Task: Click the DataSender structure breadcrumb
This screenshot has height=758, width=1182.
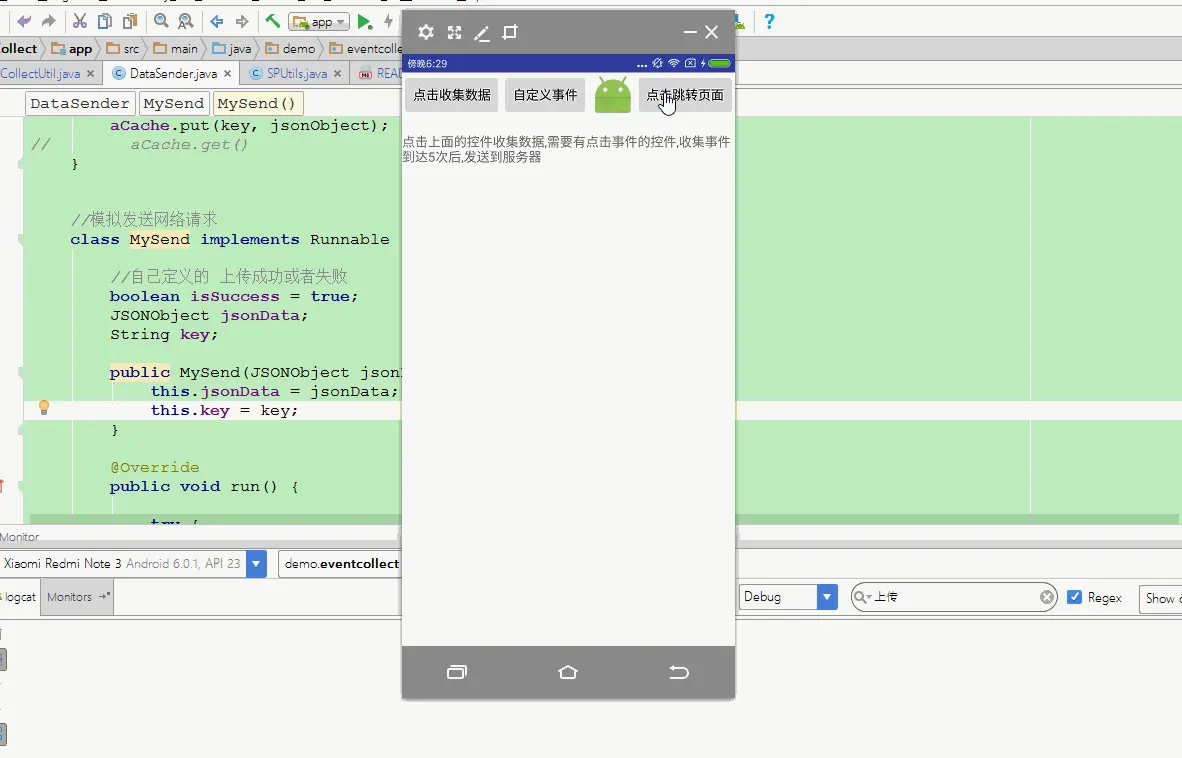Action: pos(80,103)
